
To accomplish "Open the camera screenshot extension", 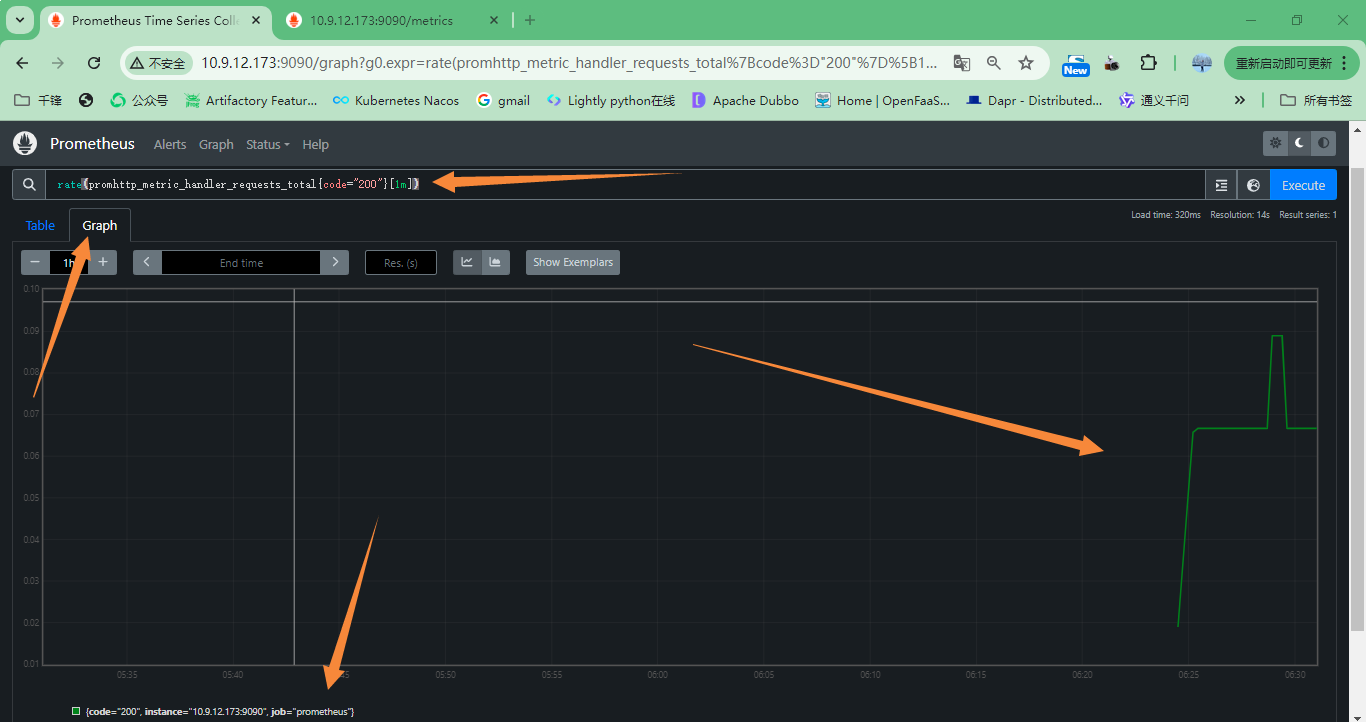I will 1112,63.
